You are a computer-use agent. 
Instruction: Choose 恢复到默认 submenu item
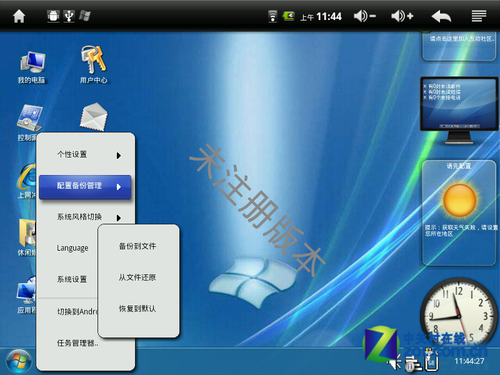137,309
